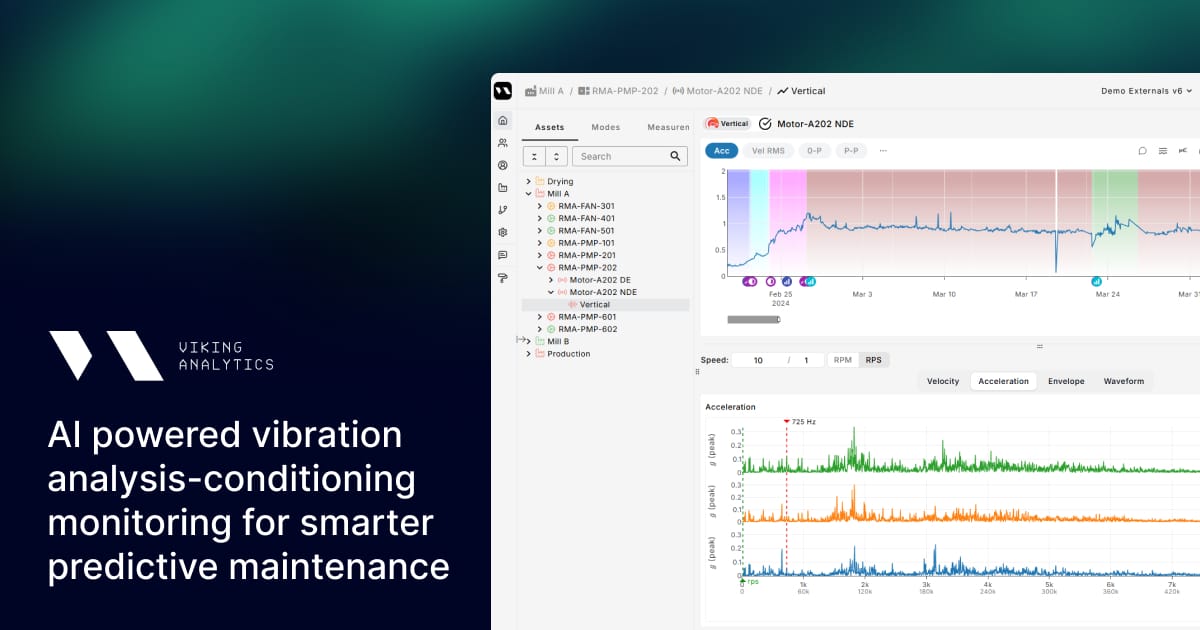
Task: Open the chat bubble icon above the trend chart
Action: coord(1142,150)
